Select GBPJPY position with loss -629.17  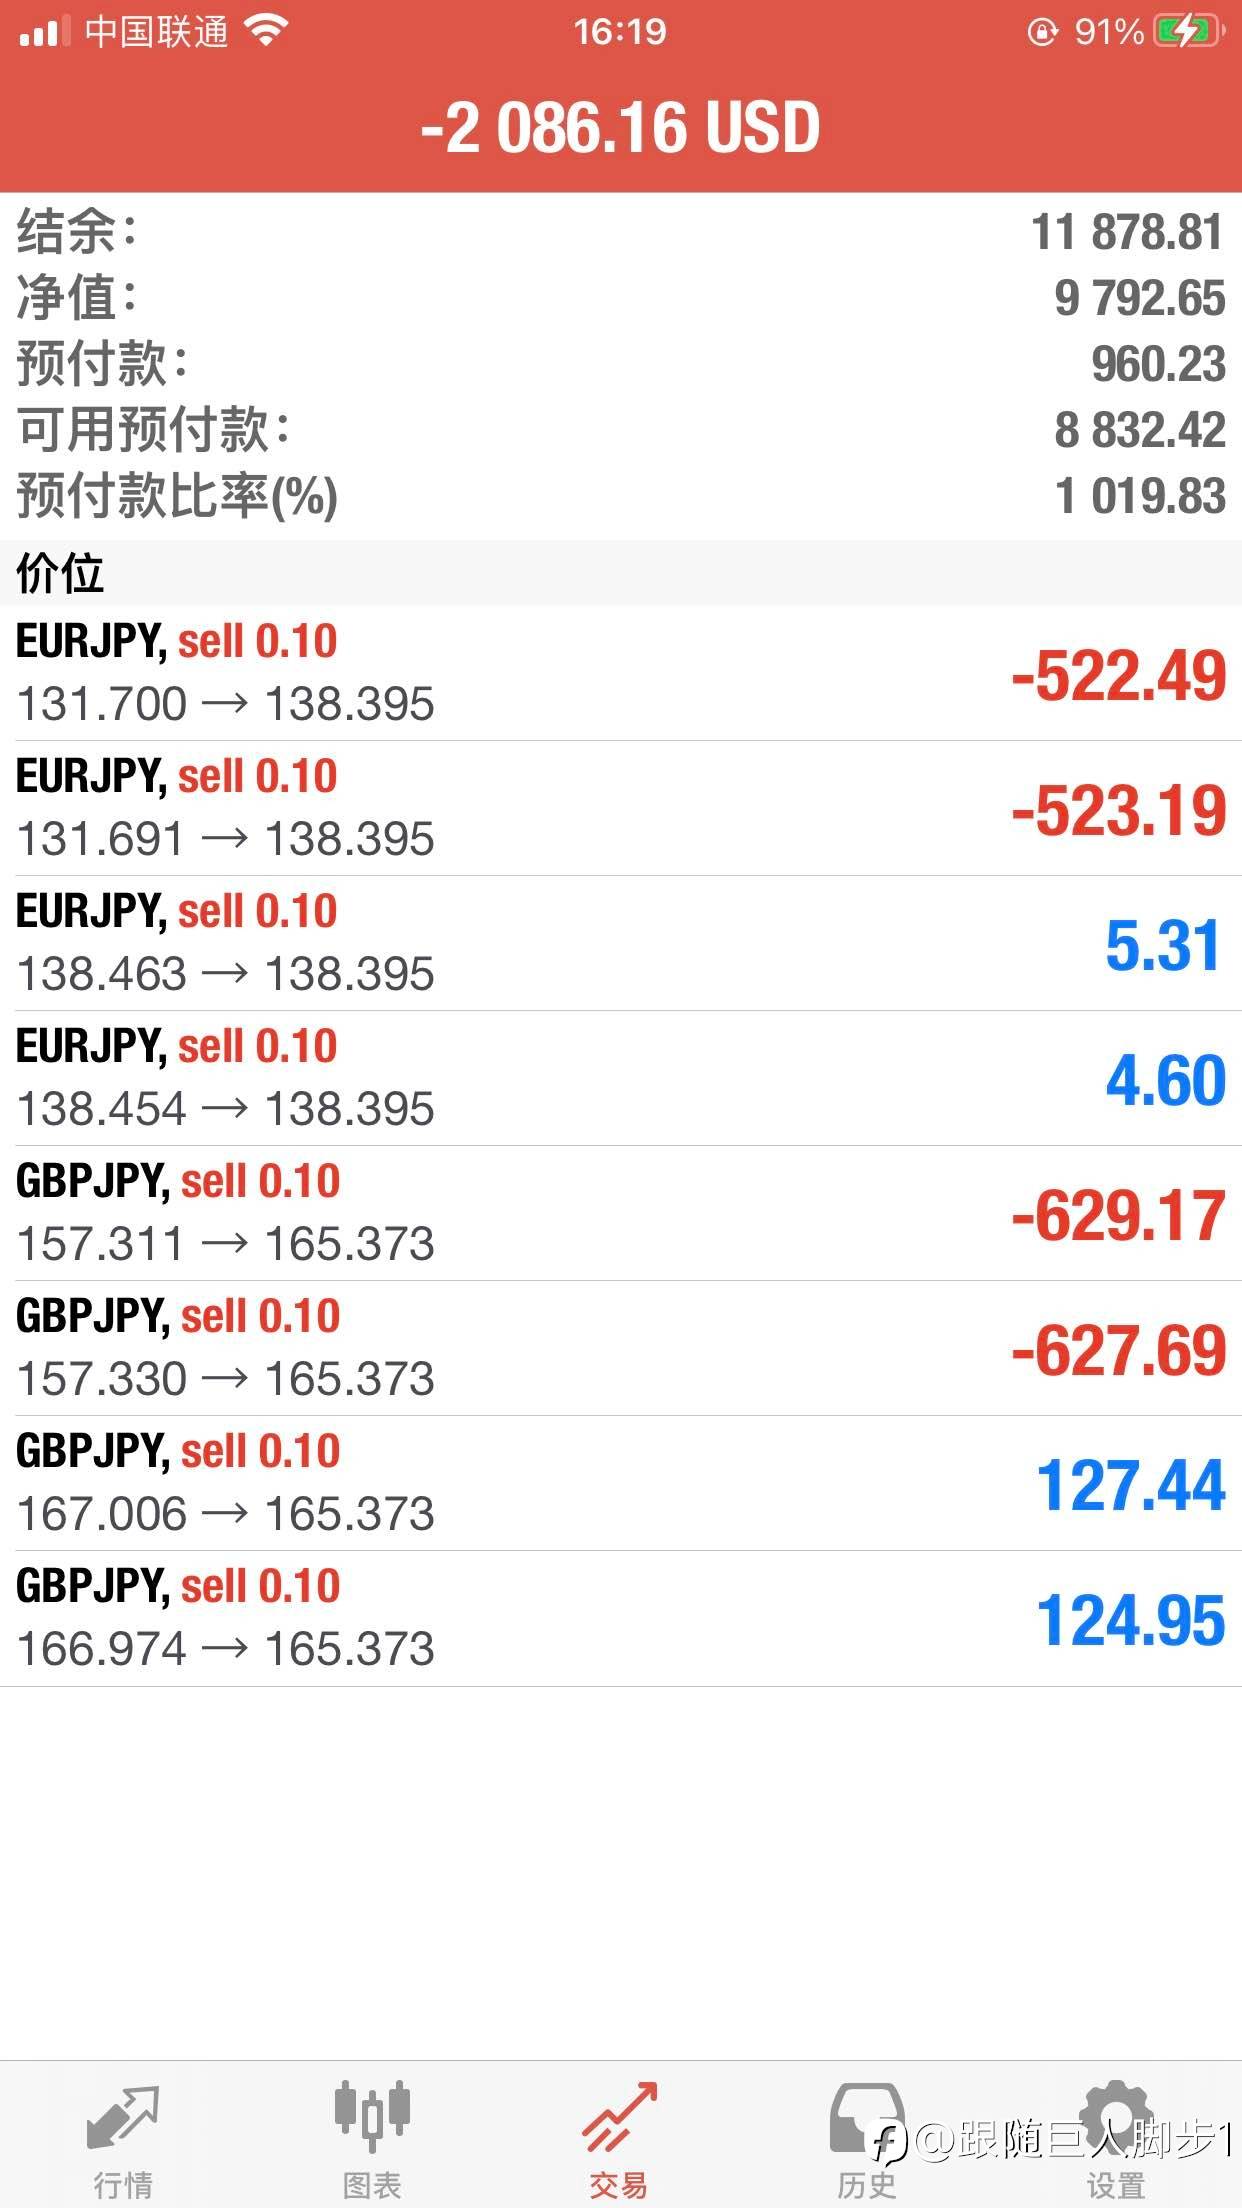pos(620,1213)
